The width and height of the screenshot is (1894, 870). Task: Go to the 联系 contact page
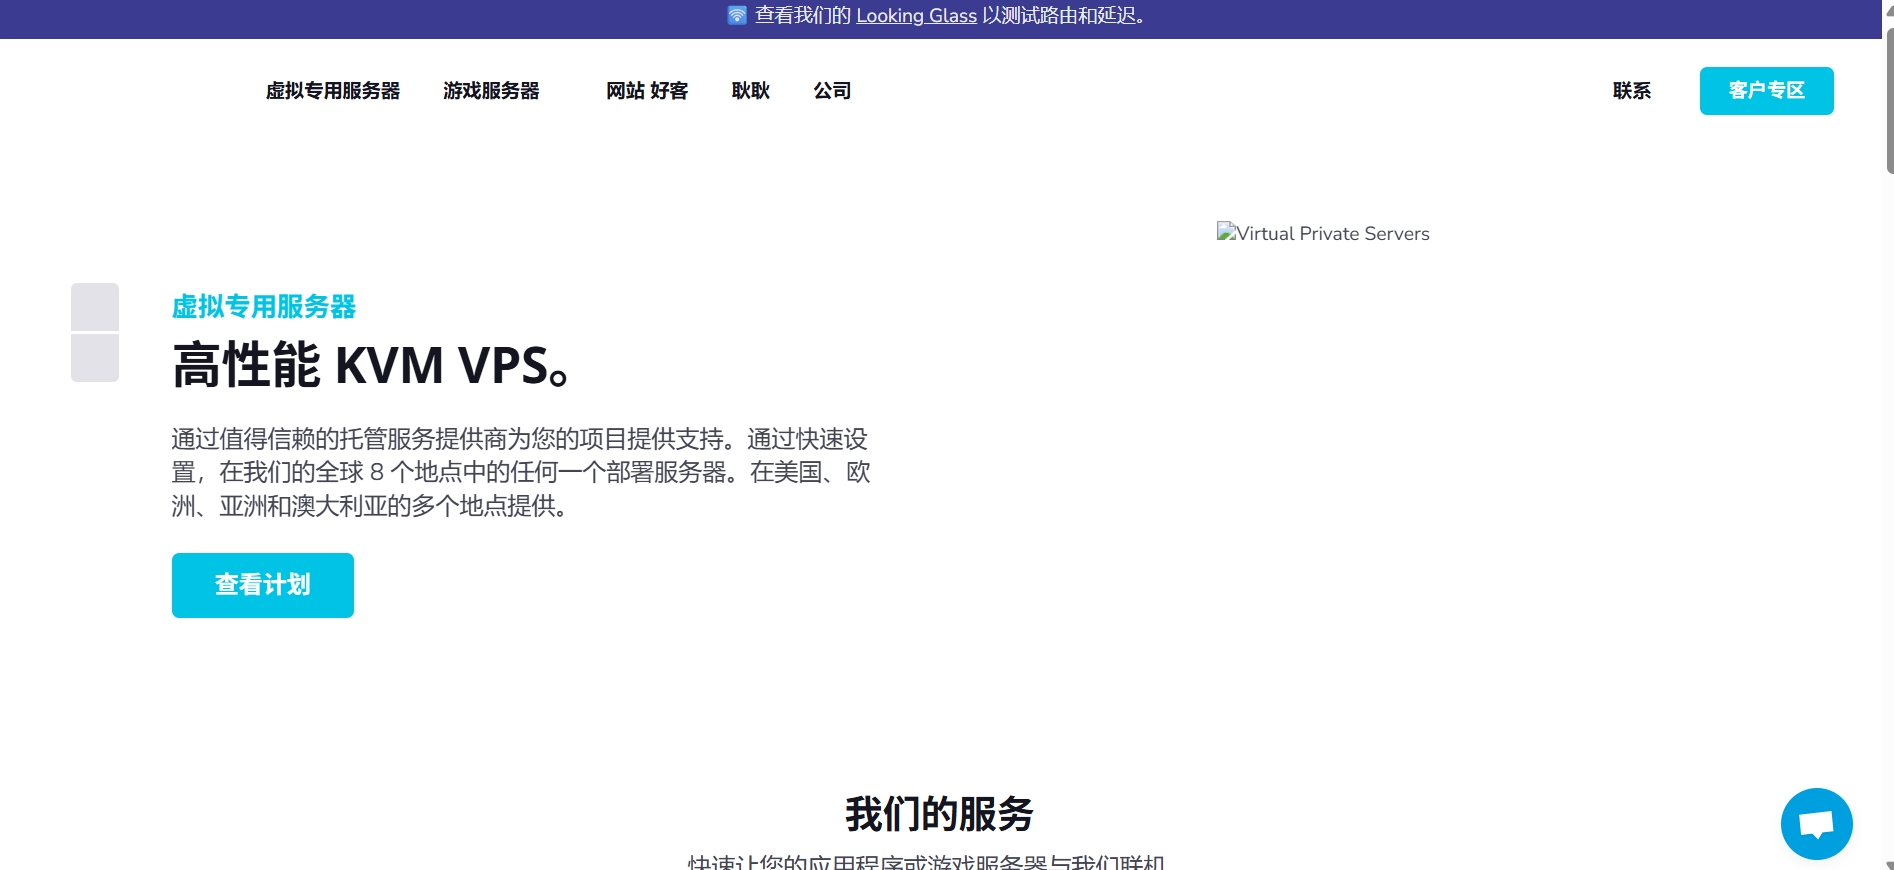click(x=1631, y=91)
